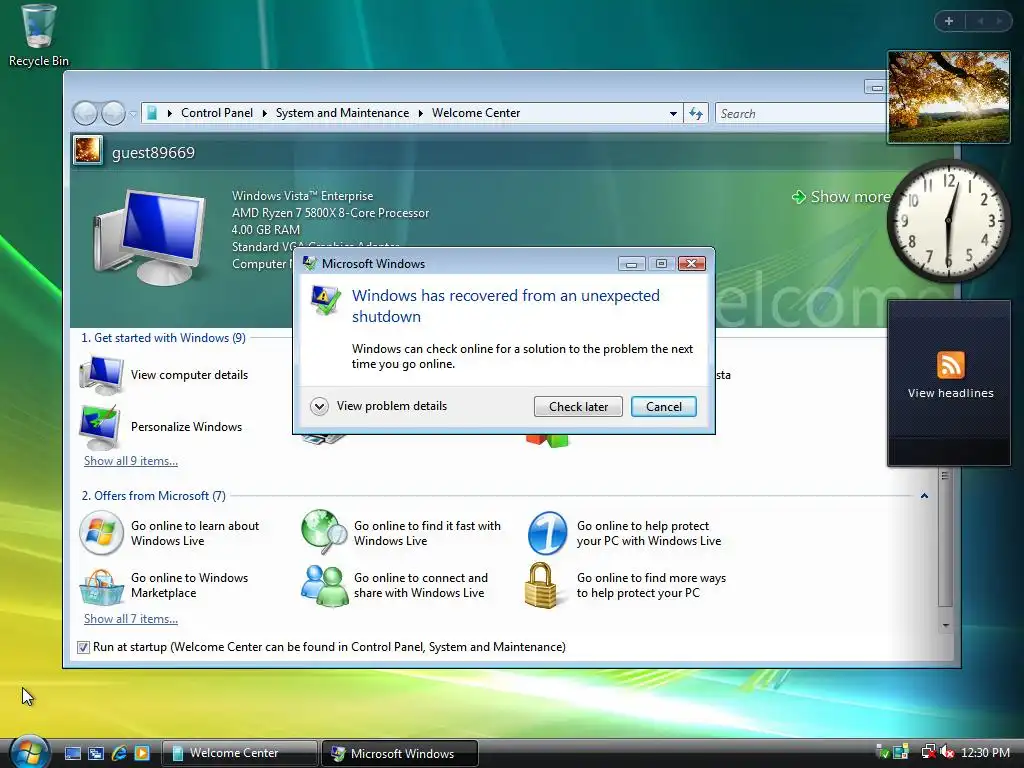
Task: Open the Windows Start orb
Action: (29, 752)
